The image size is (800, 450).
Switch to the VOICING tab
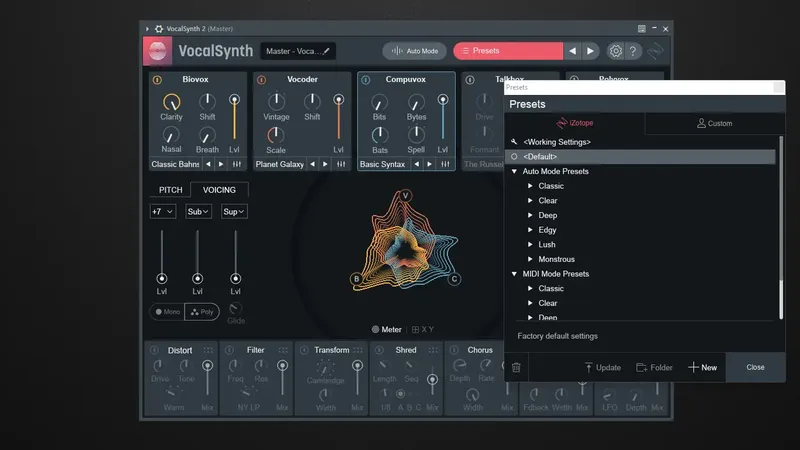(x=219, y=190)
